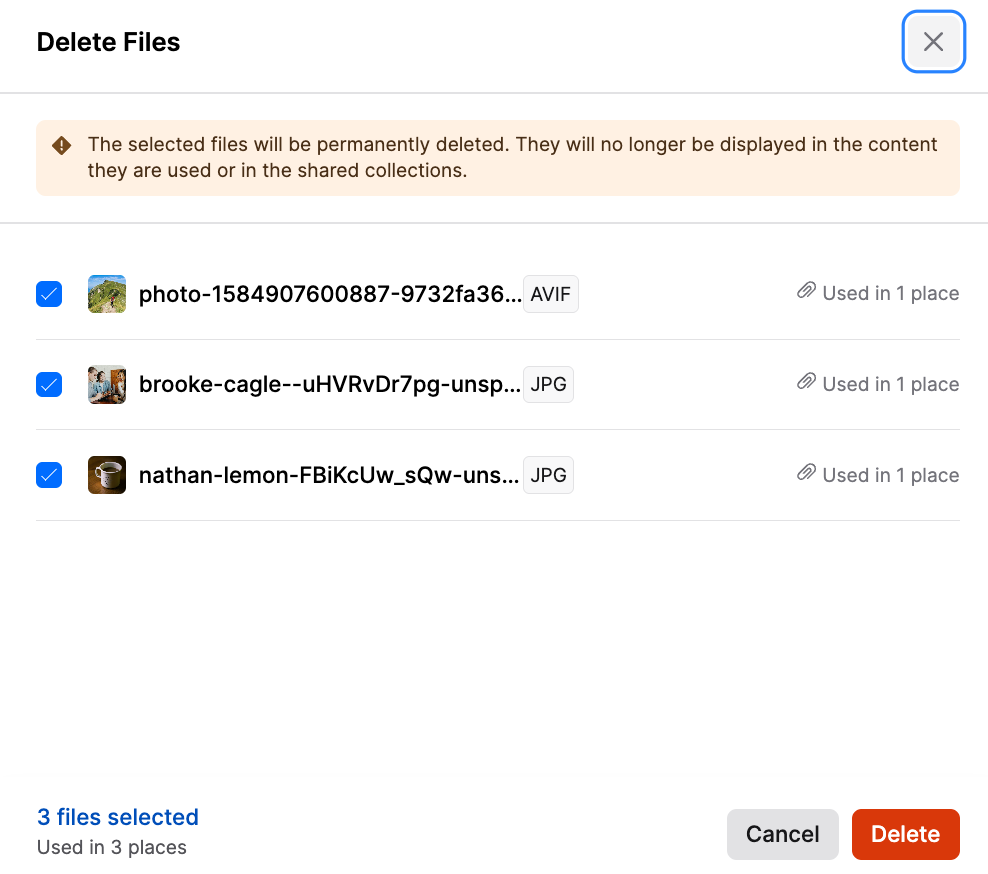Image resolution: width=988 pixels, height=874 pixels.
Task: Click the photo-1584907600887 file name
Action: pyautogui.click(x=329, y=294)
